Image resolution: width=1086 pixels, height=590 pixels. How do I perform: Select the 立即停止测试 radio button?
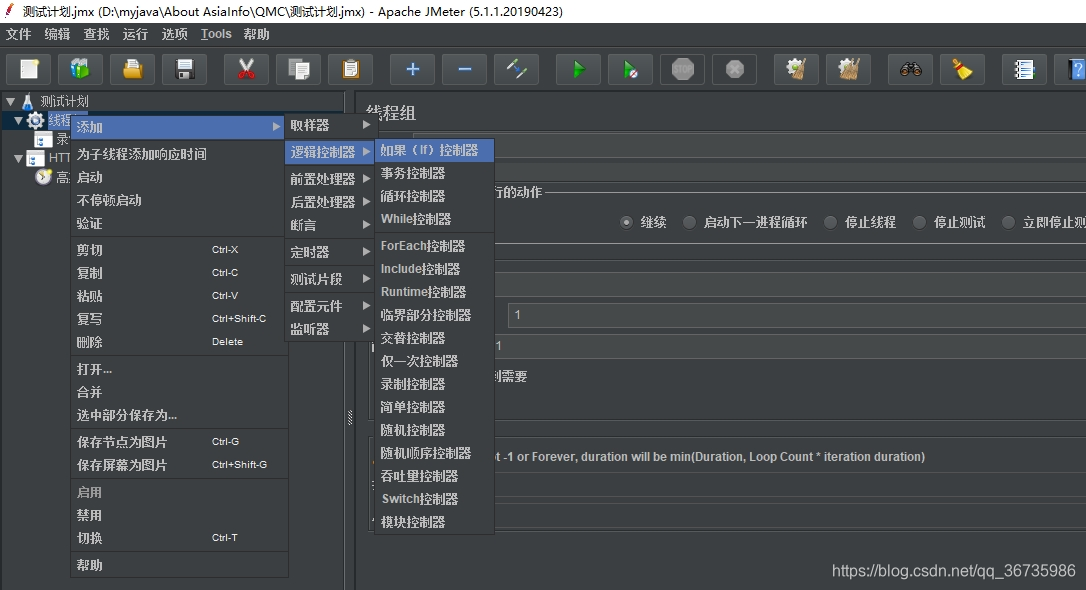(x=1008, y=222)
